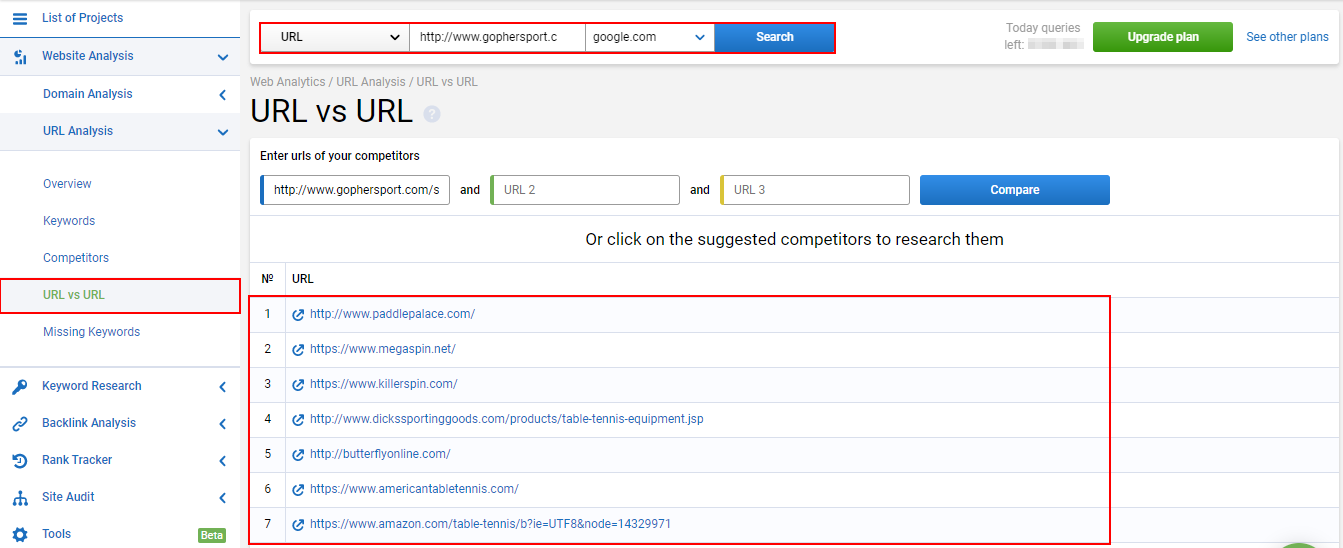Click the Site Audit hierarchy icon

pyautogui.click(x=20, y=497)
